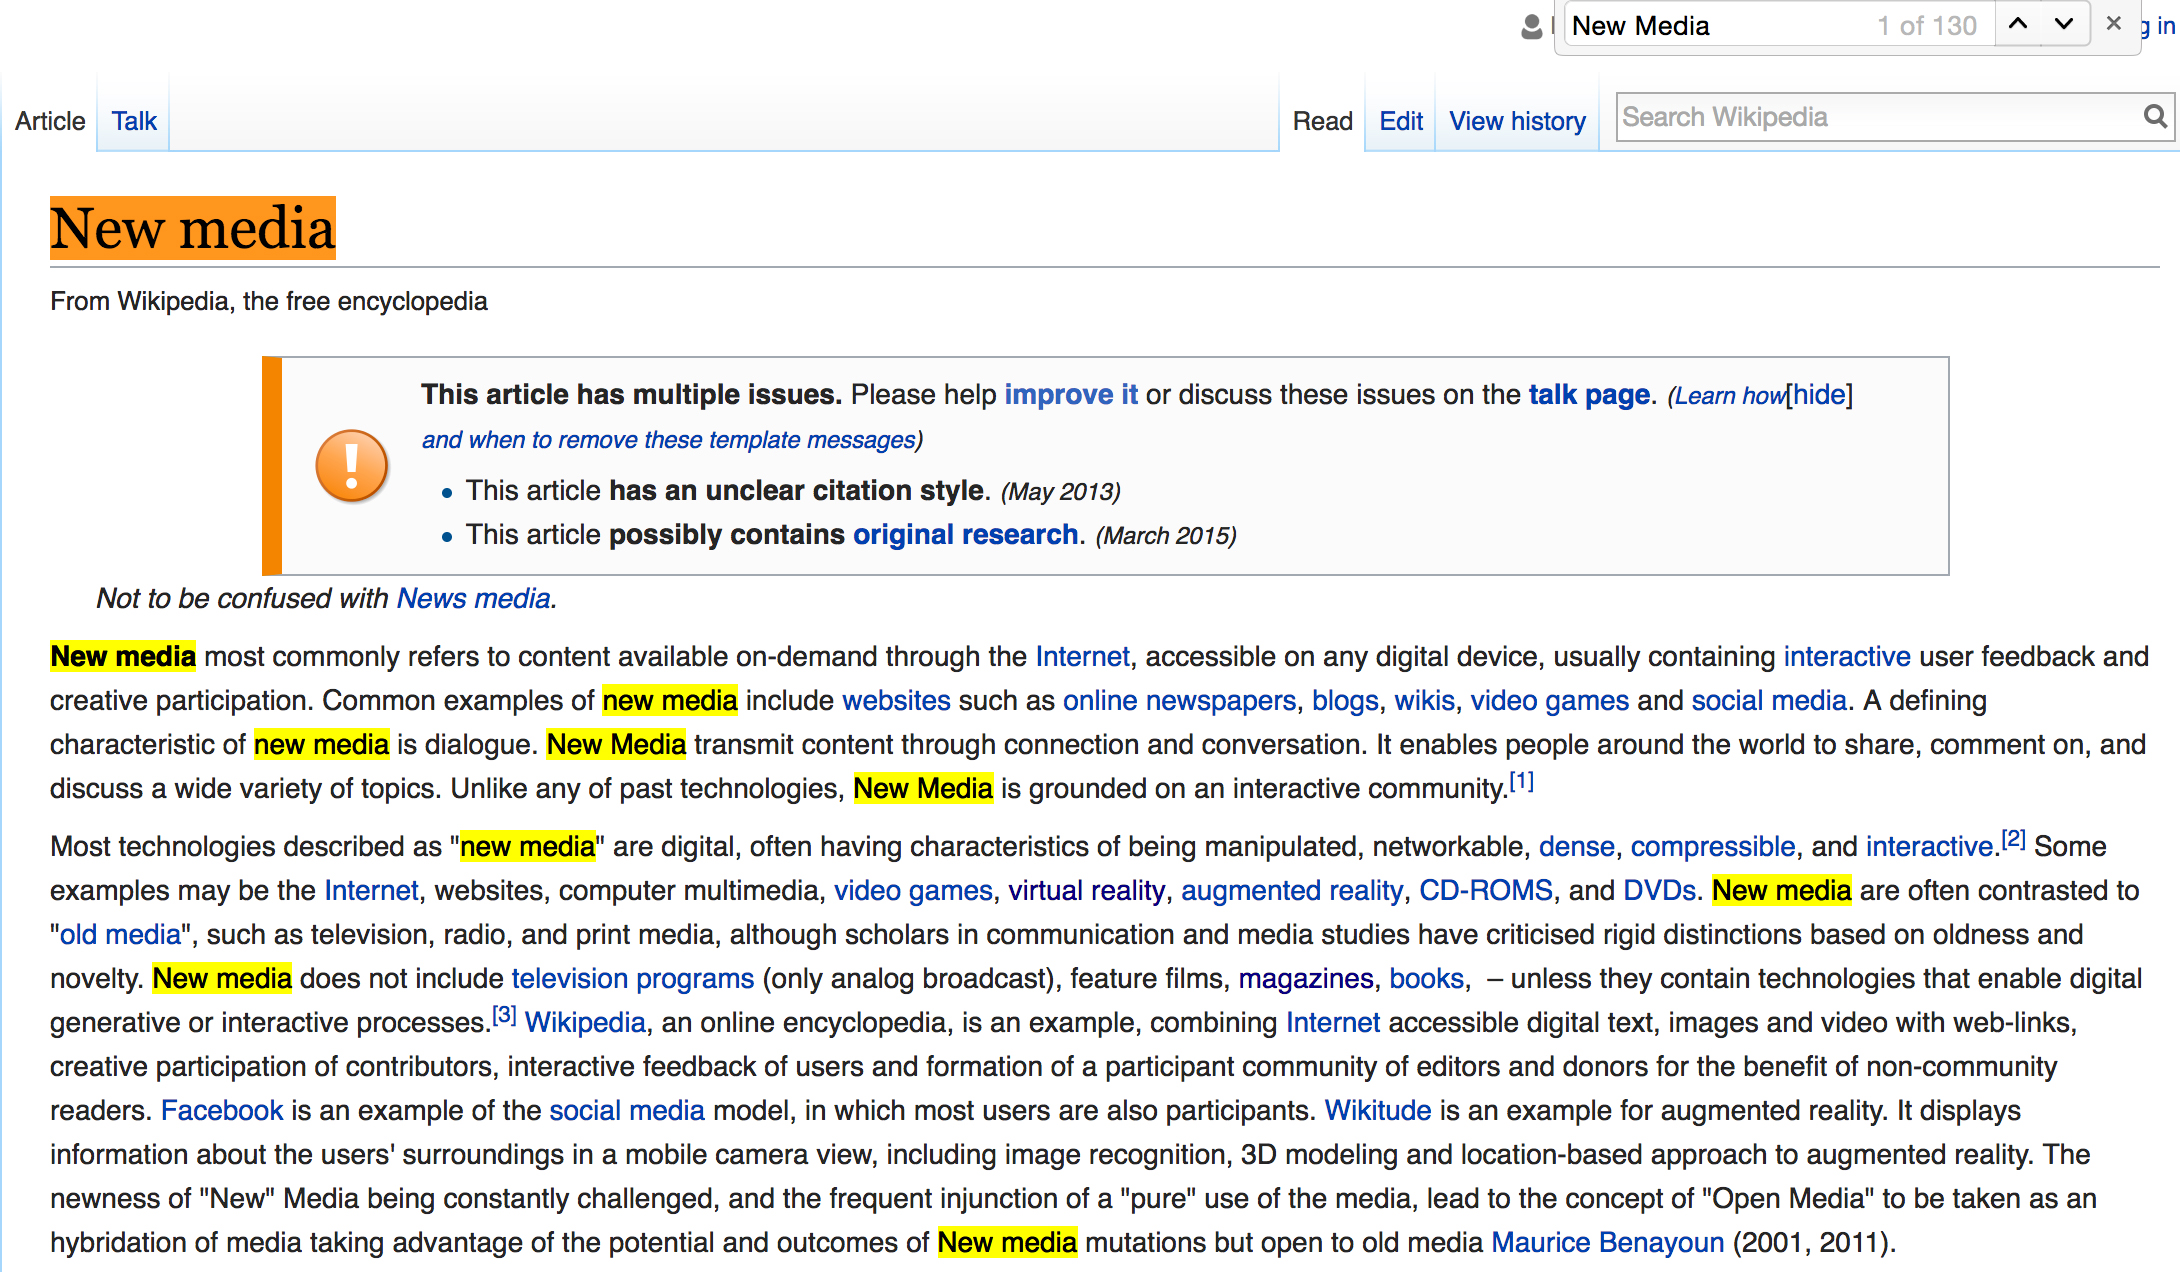Screen dimensions: 2180x1272
Task: Click the user account silhouette icon
Action: [x=1531, y=27]
